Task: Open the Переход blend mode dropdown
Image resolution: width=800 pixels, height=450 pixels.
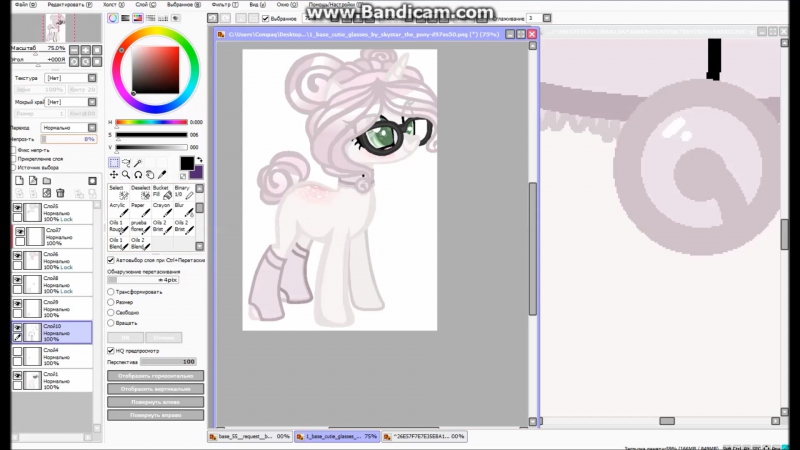Action: point(92,128)
